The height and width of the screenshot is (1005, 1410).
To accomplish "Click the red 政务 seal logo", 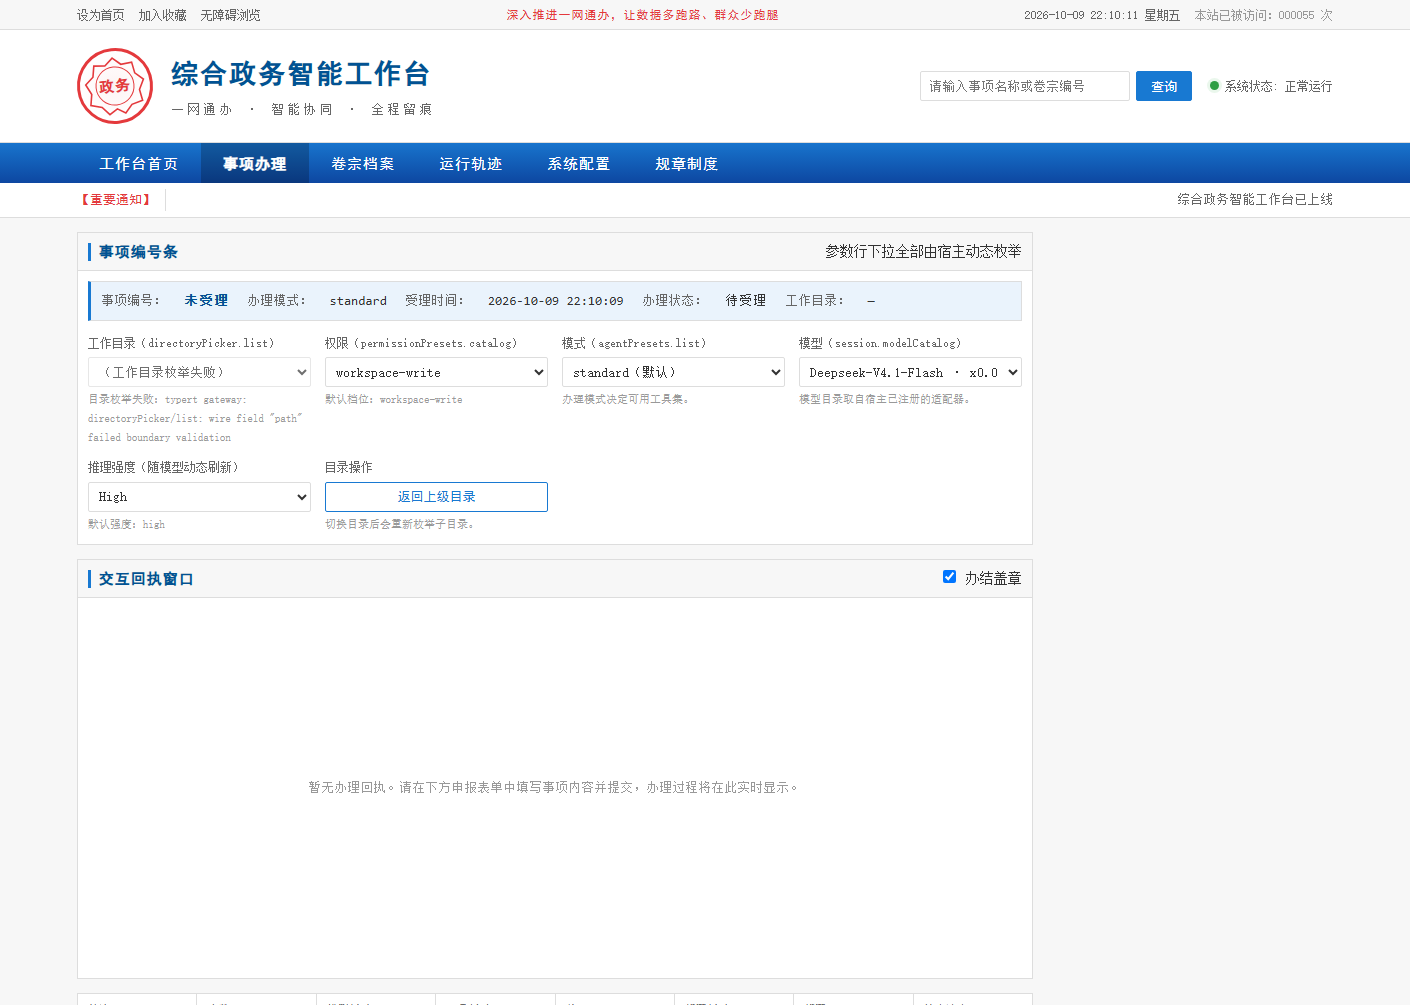I will coord(115,86).
